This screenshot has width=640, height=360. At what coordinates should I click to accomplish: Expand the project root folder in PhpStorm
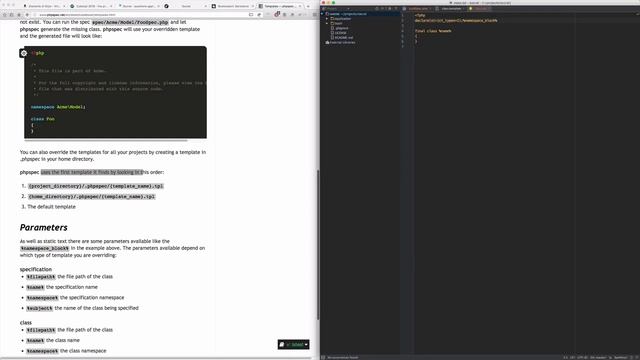(x=322, y=14)
